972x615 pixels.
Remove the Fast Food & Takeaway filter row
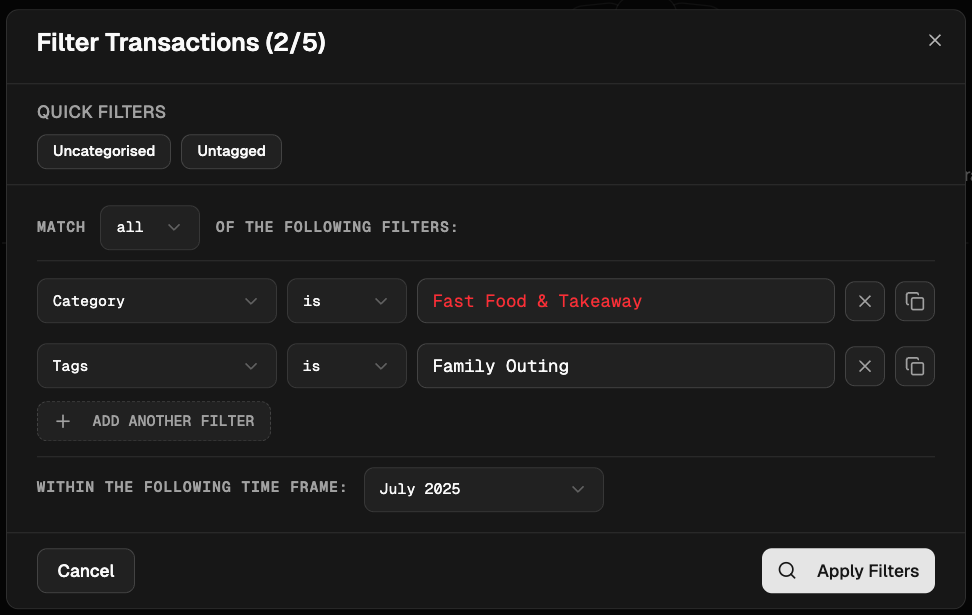864,300
